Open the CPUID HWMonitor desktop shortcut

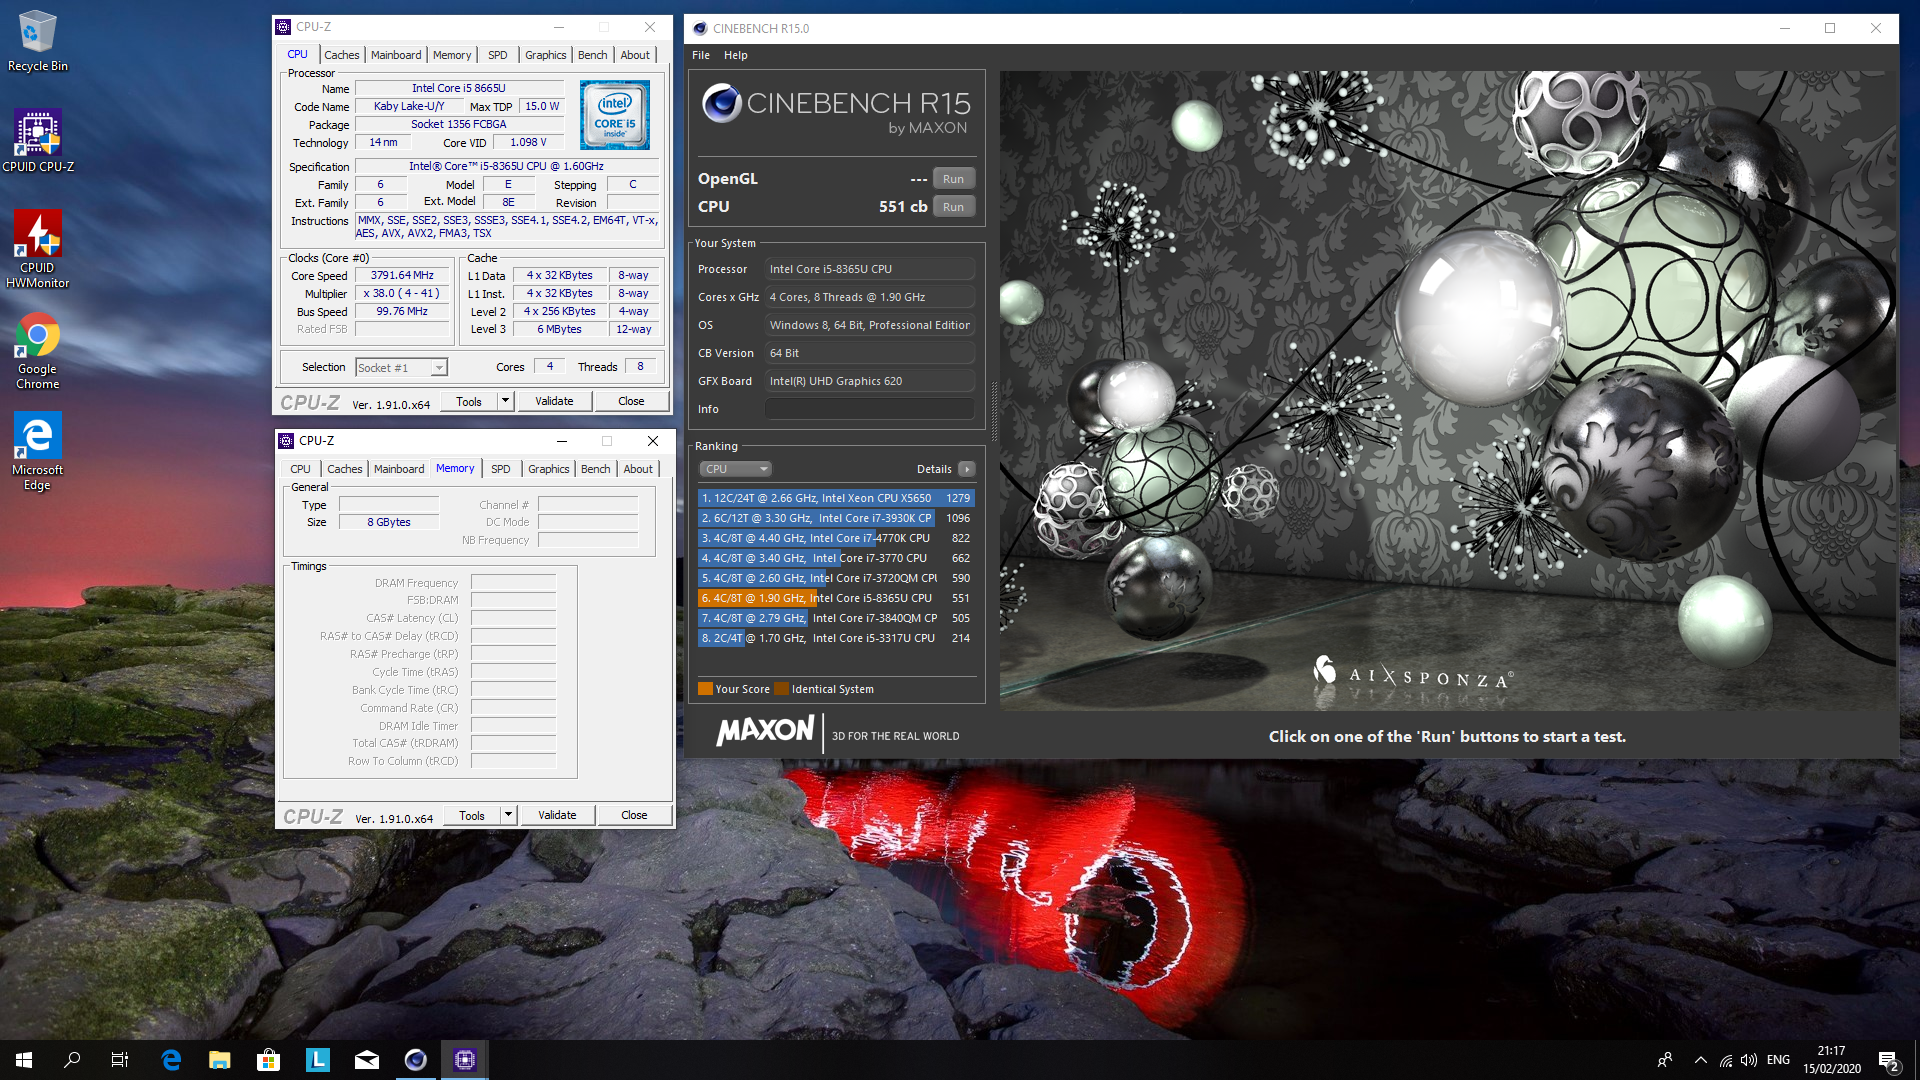pyautogui.click(x=37, y=249)
